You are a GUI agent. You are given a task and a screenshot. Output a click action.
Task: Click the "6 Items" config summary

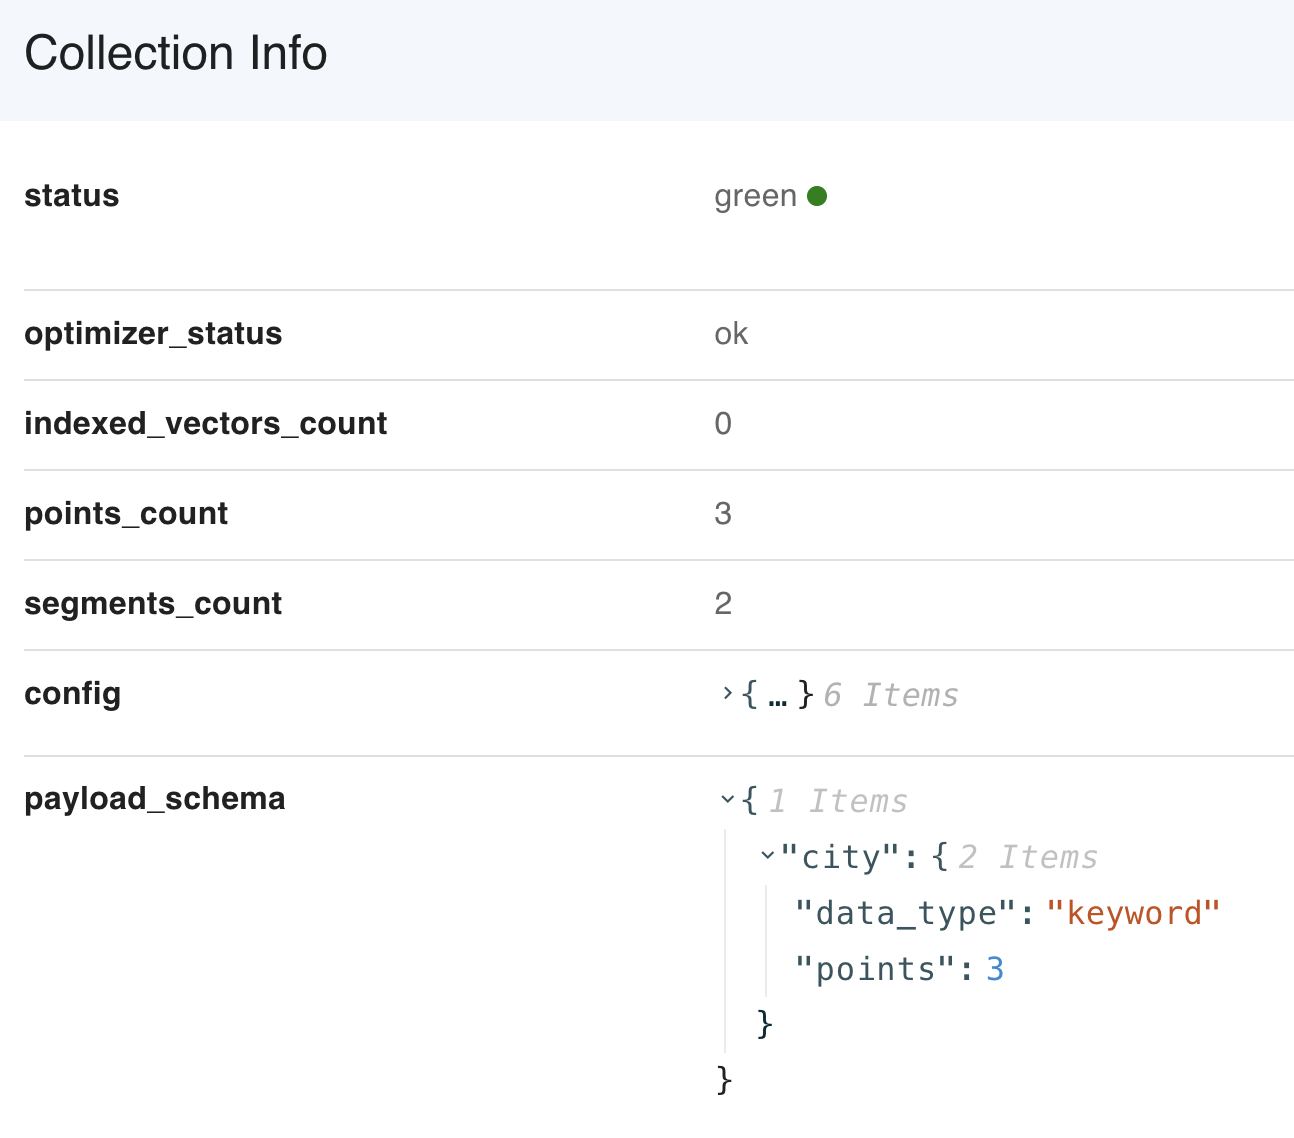(x=890, y=695)
